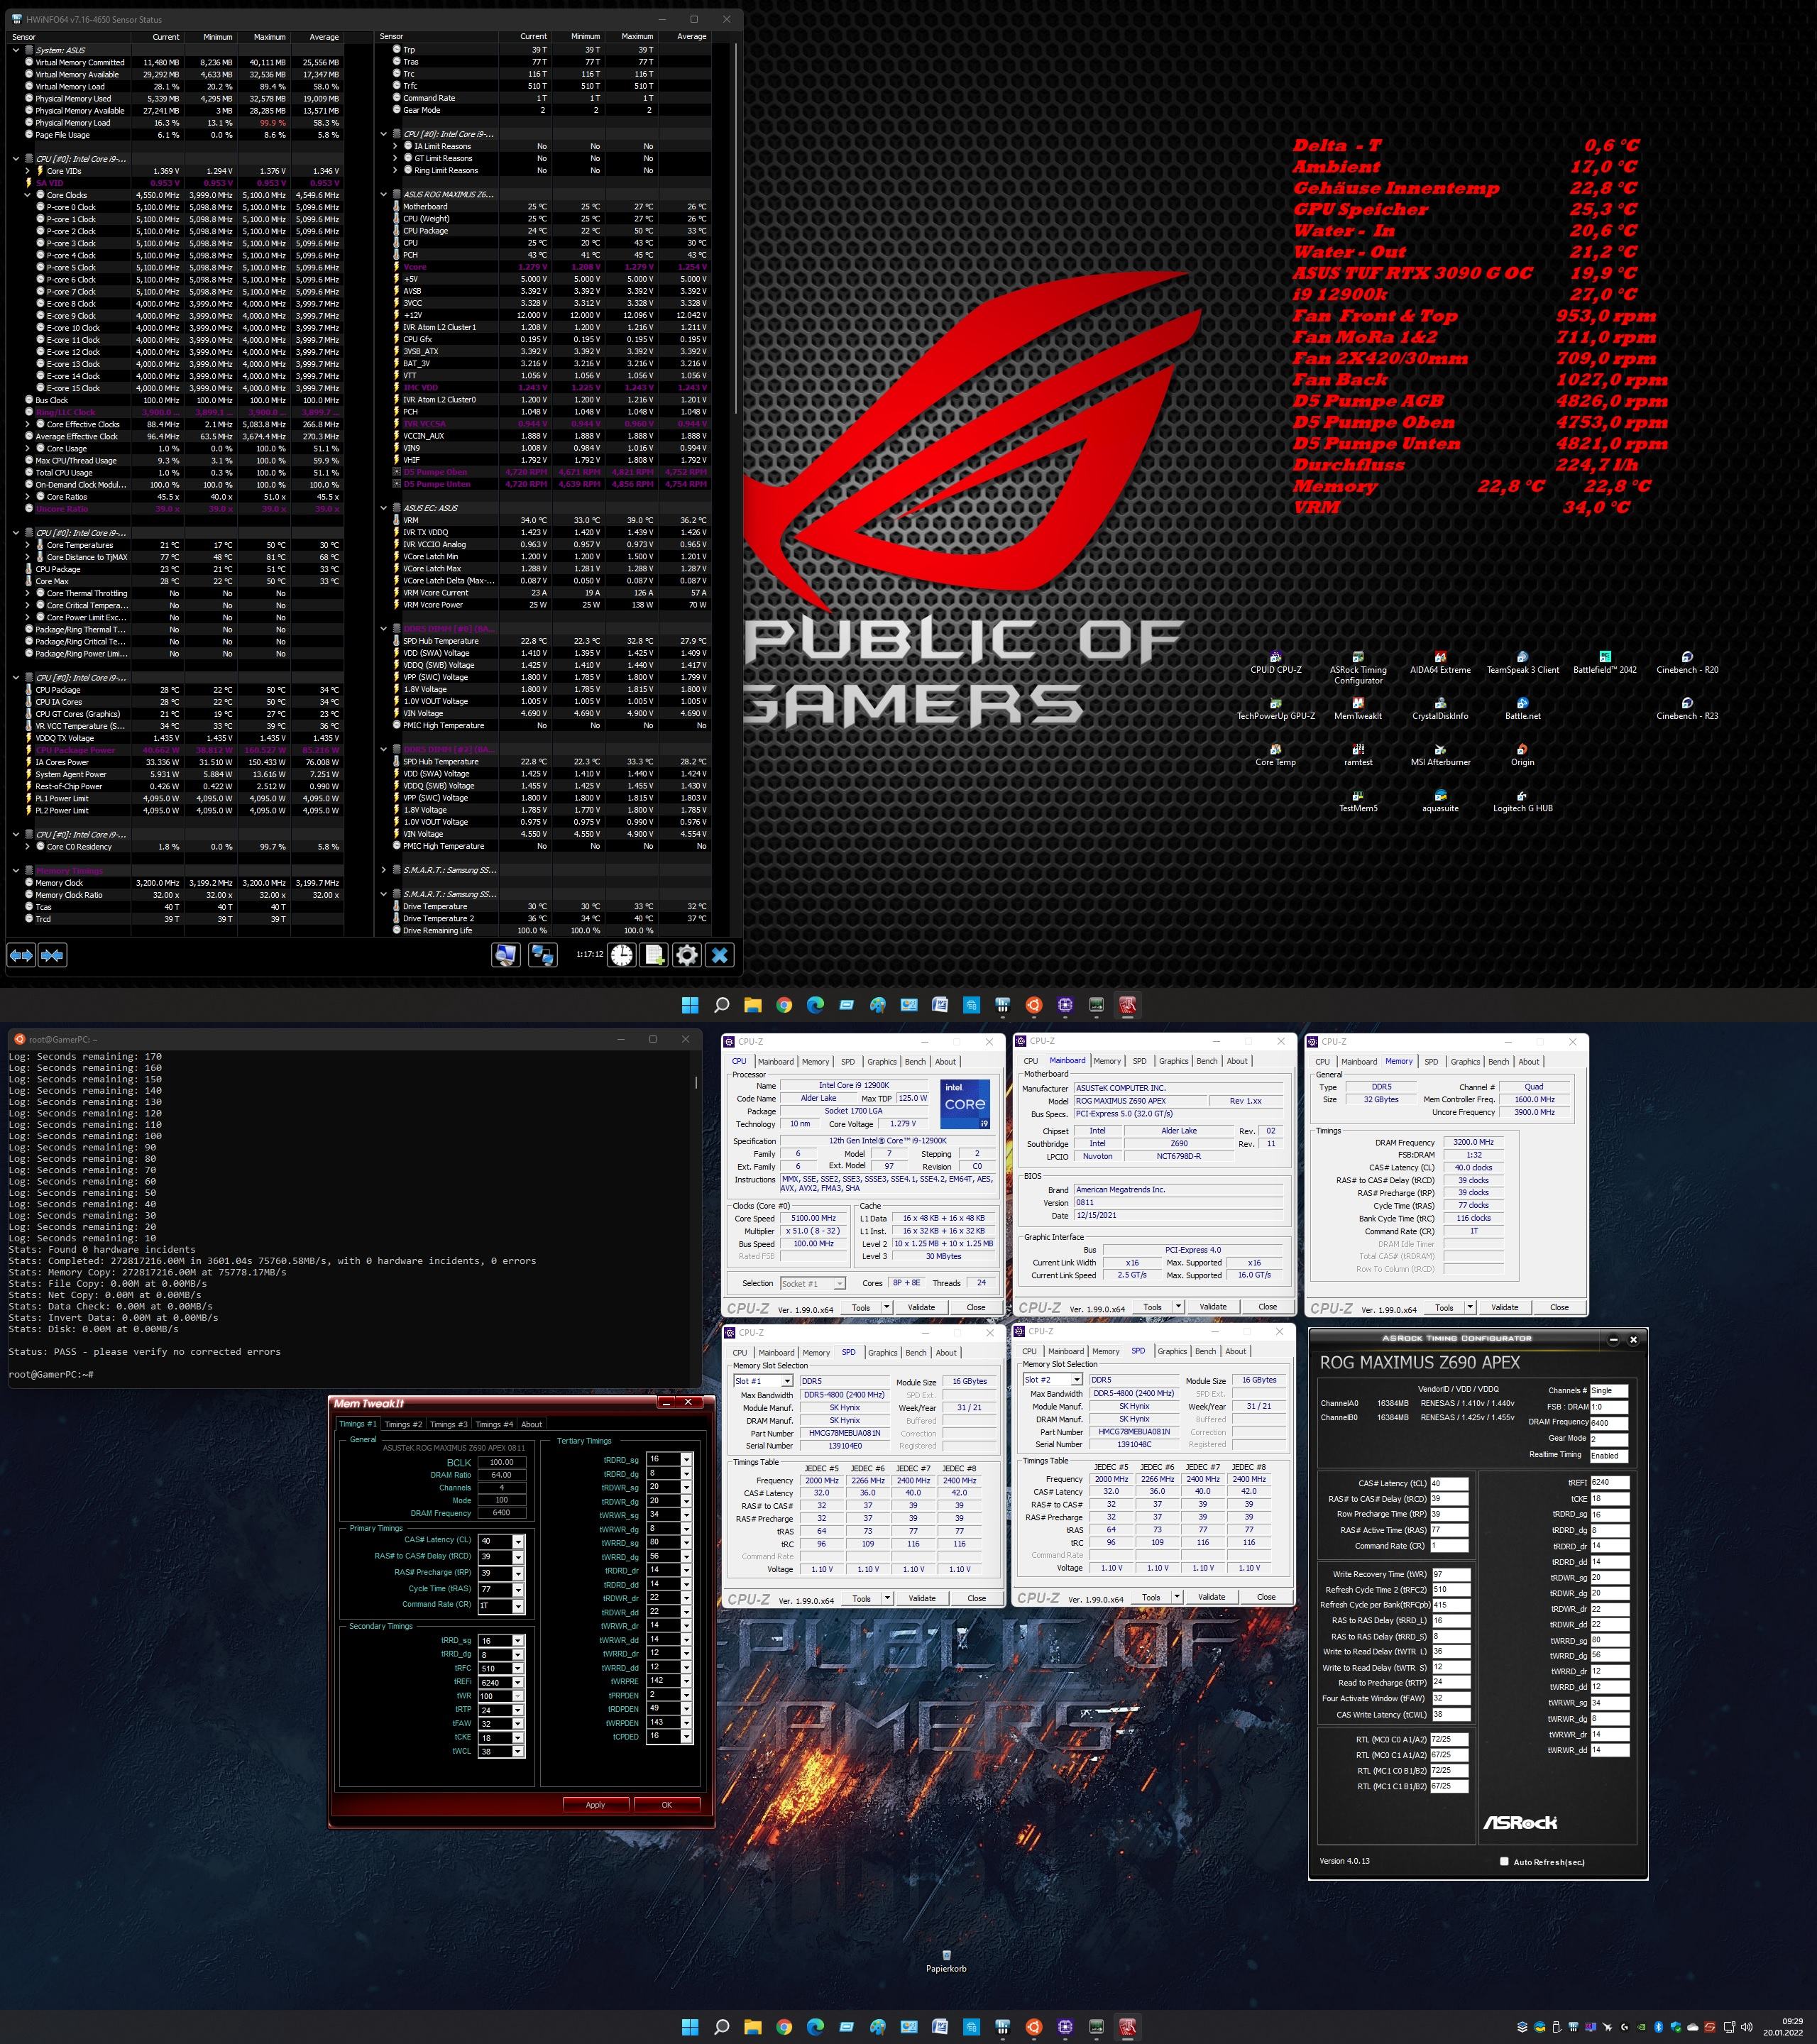The width and height of the screenshot is (1817, 2044).
Task: Open tREFI dropdown in Mem TweakIt
Action: [x=518, y=1682]
